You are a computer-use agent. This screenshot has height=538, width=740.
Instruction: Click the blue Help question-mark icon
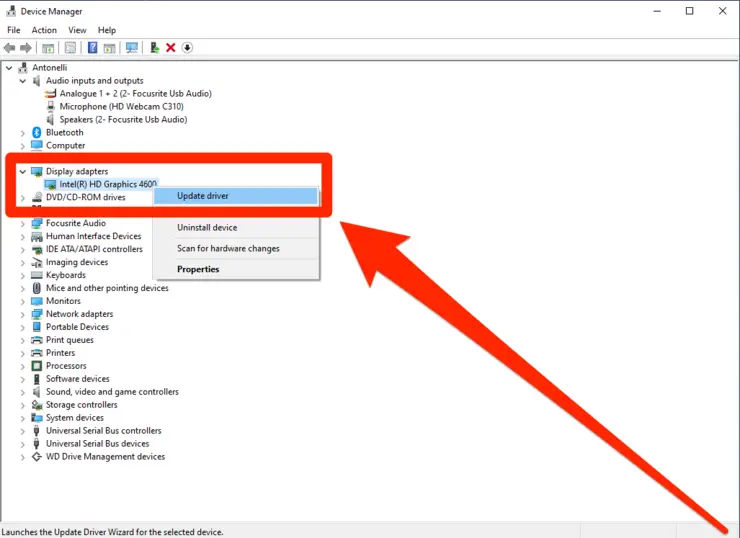(x=92, y=48)
